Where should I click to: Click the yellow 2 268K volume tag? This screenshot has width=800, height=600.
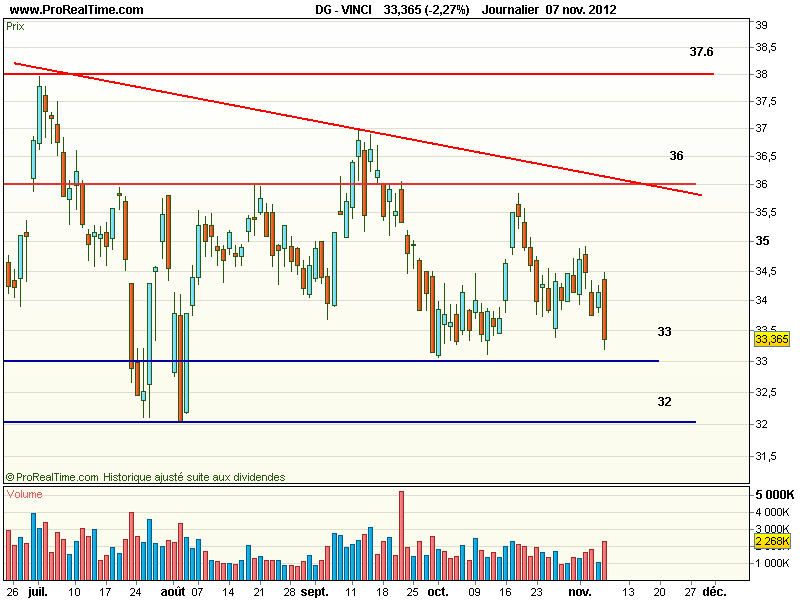pos(771,541)
